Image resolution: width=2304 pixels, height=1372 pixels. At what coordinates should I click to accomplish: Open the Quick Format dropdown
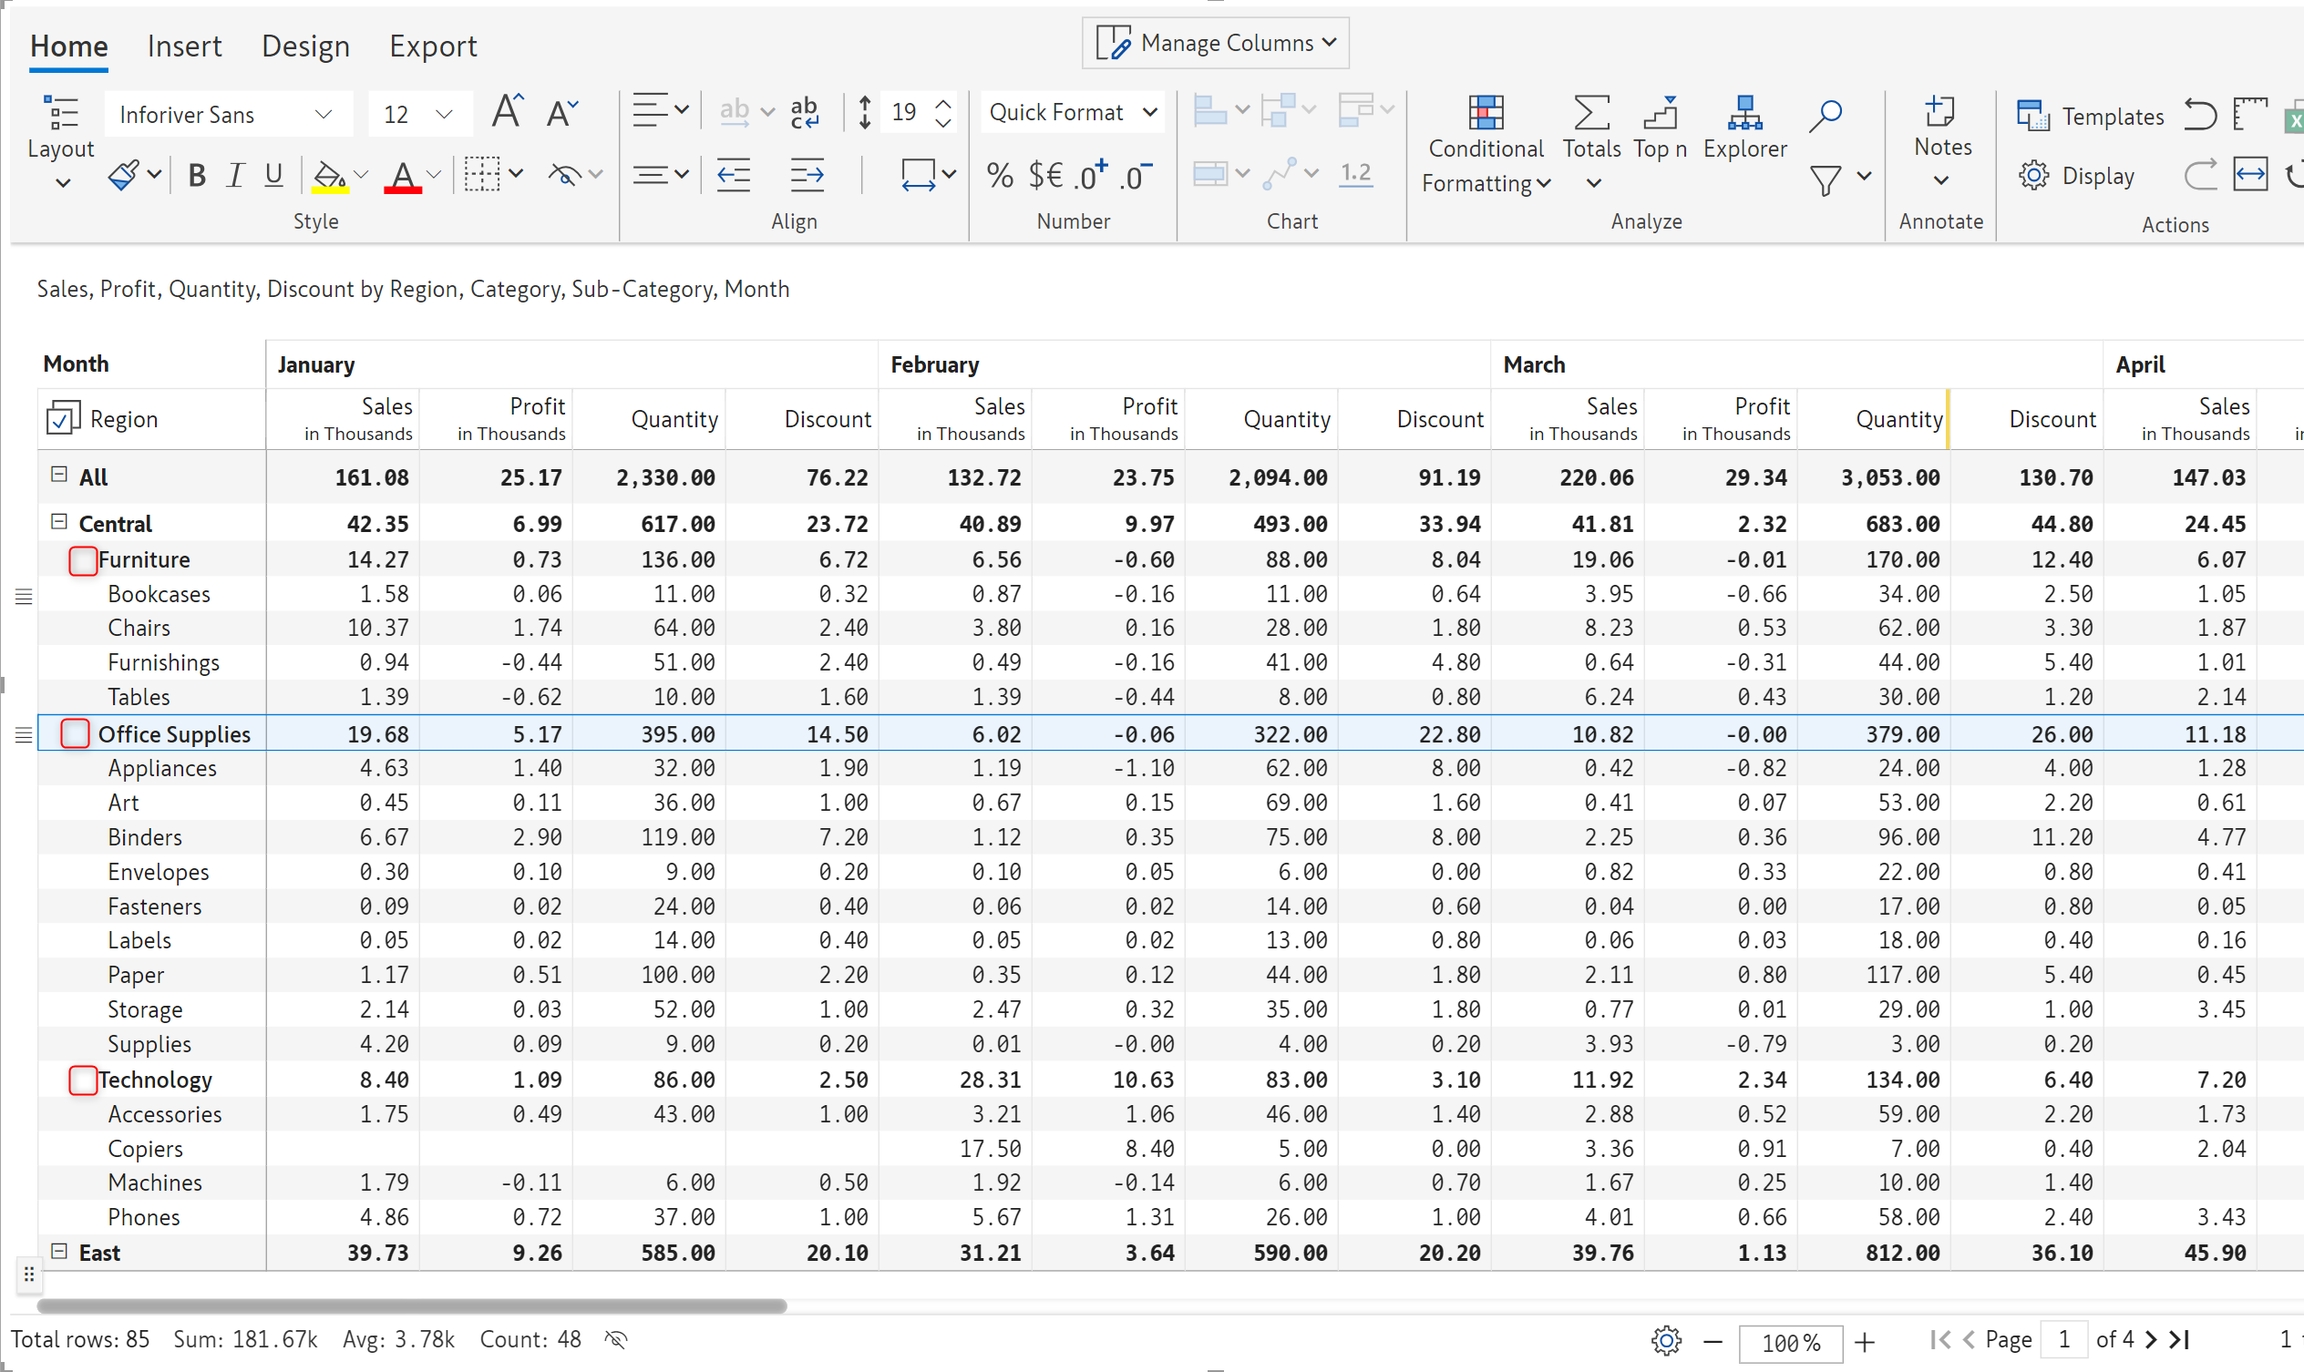click(1072, 112)
